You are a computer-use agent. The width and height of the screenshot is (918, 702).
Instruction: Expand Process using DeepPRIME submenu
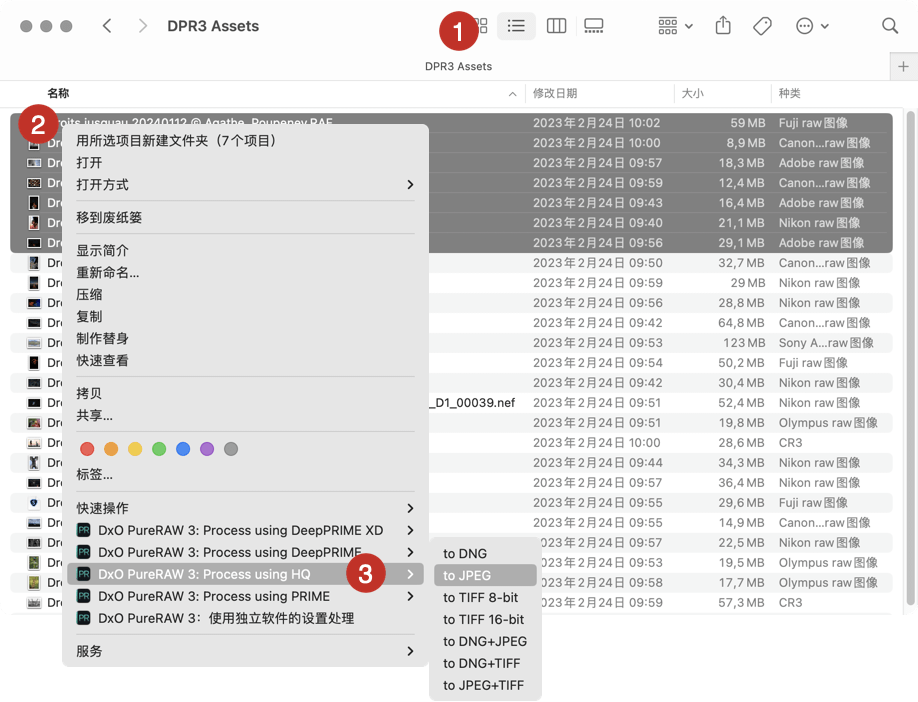click(245, 552)
